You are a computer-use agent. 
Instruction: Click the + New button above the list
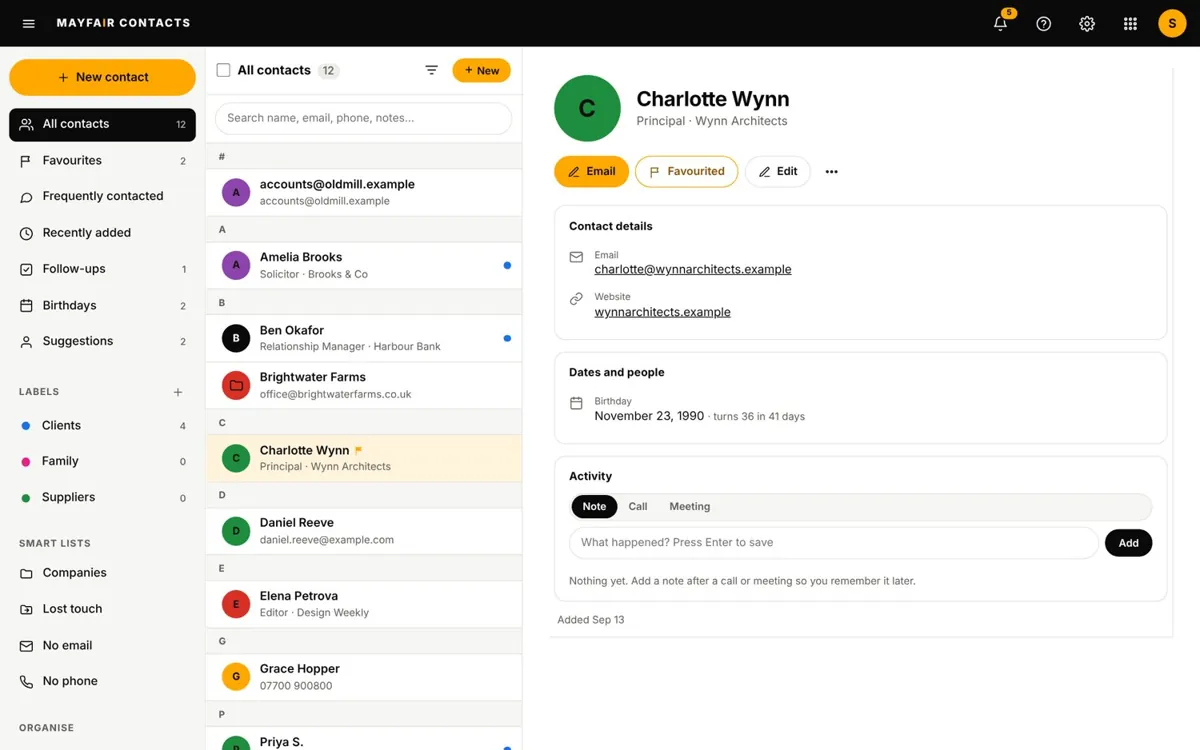481,70
